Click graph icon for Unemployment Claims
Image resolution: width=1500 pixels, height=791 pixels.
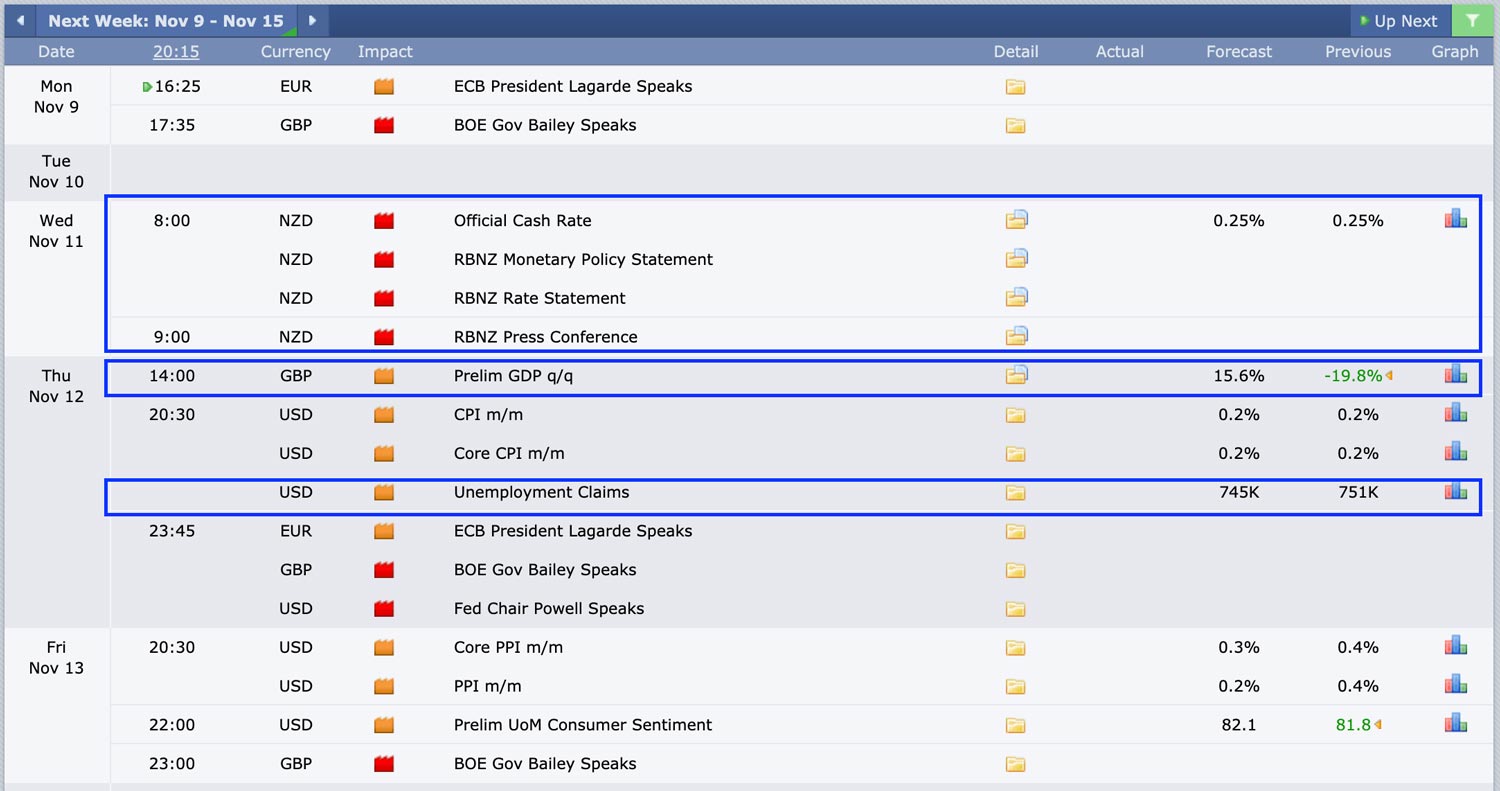[x=1455, y=492]
